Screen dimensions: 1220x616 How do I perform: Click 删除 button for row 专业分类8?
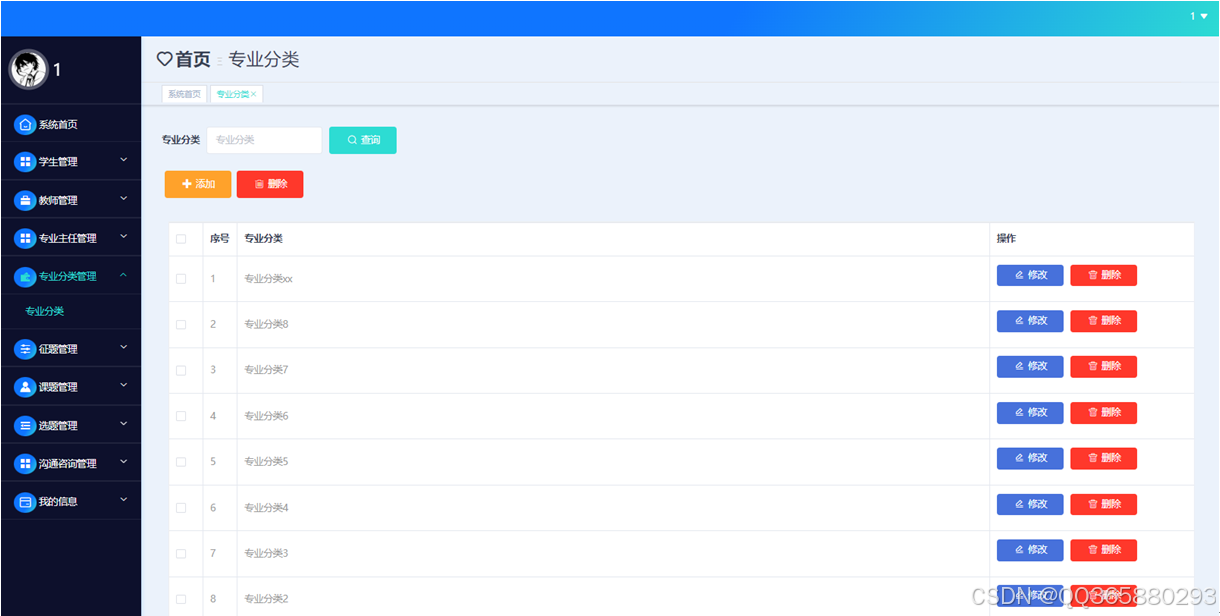pos(1104,321)
